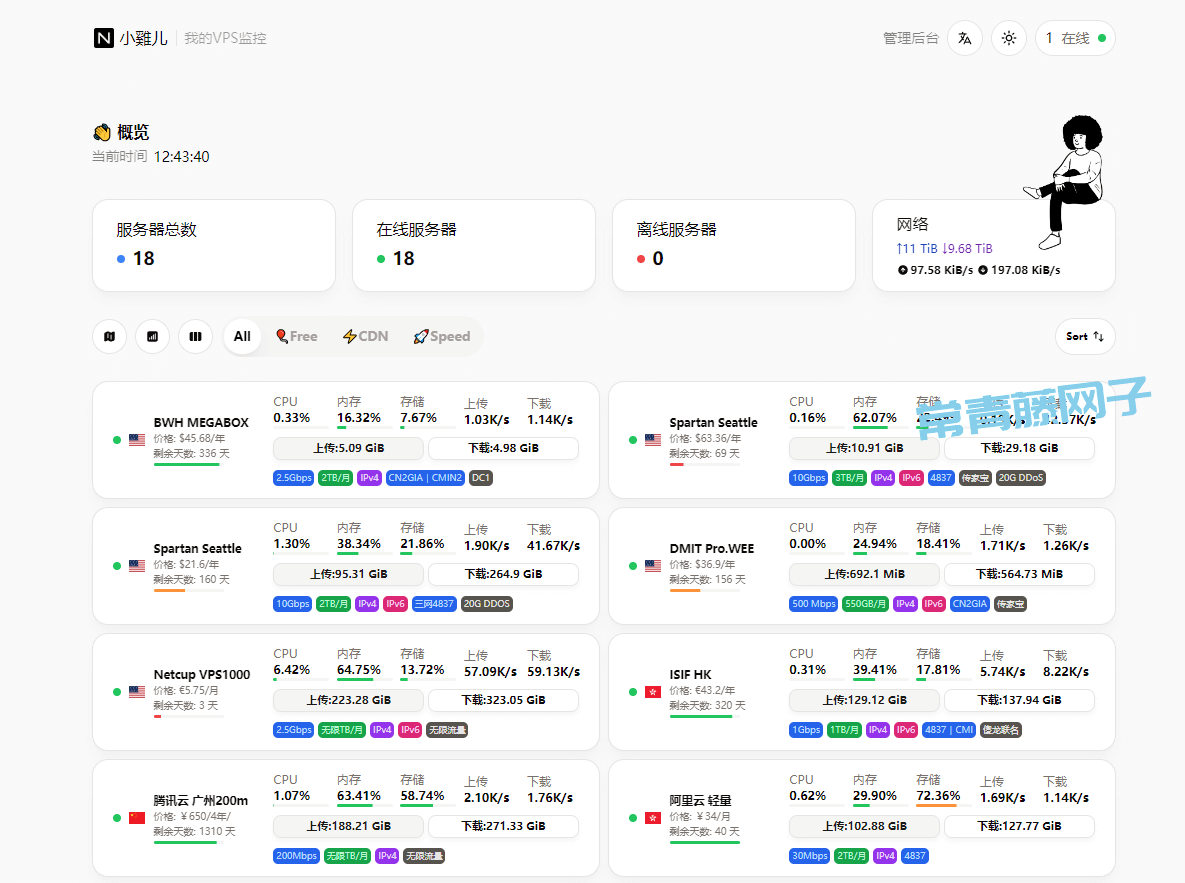1185x883 pixels.
Task: Click the 3TB/月 tag
Action: (849, 478)
